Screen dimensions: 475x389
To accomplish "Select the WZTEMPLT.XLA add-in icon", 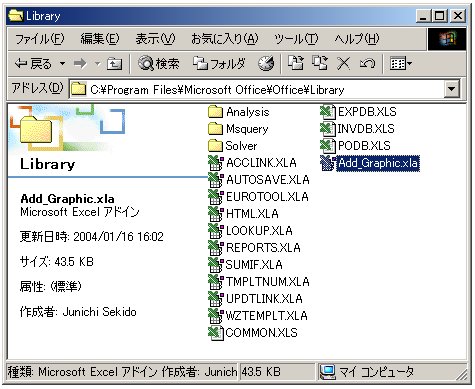I will (x=215, y=316).
